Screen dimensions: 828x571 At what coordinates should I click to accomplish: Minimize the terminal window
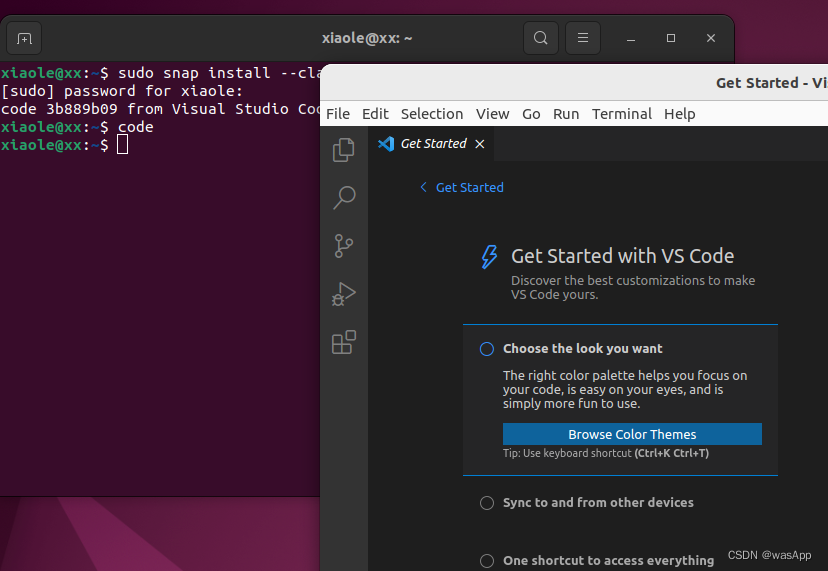click(x=631, y=39)
